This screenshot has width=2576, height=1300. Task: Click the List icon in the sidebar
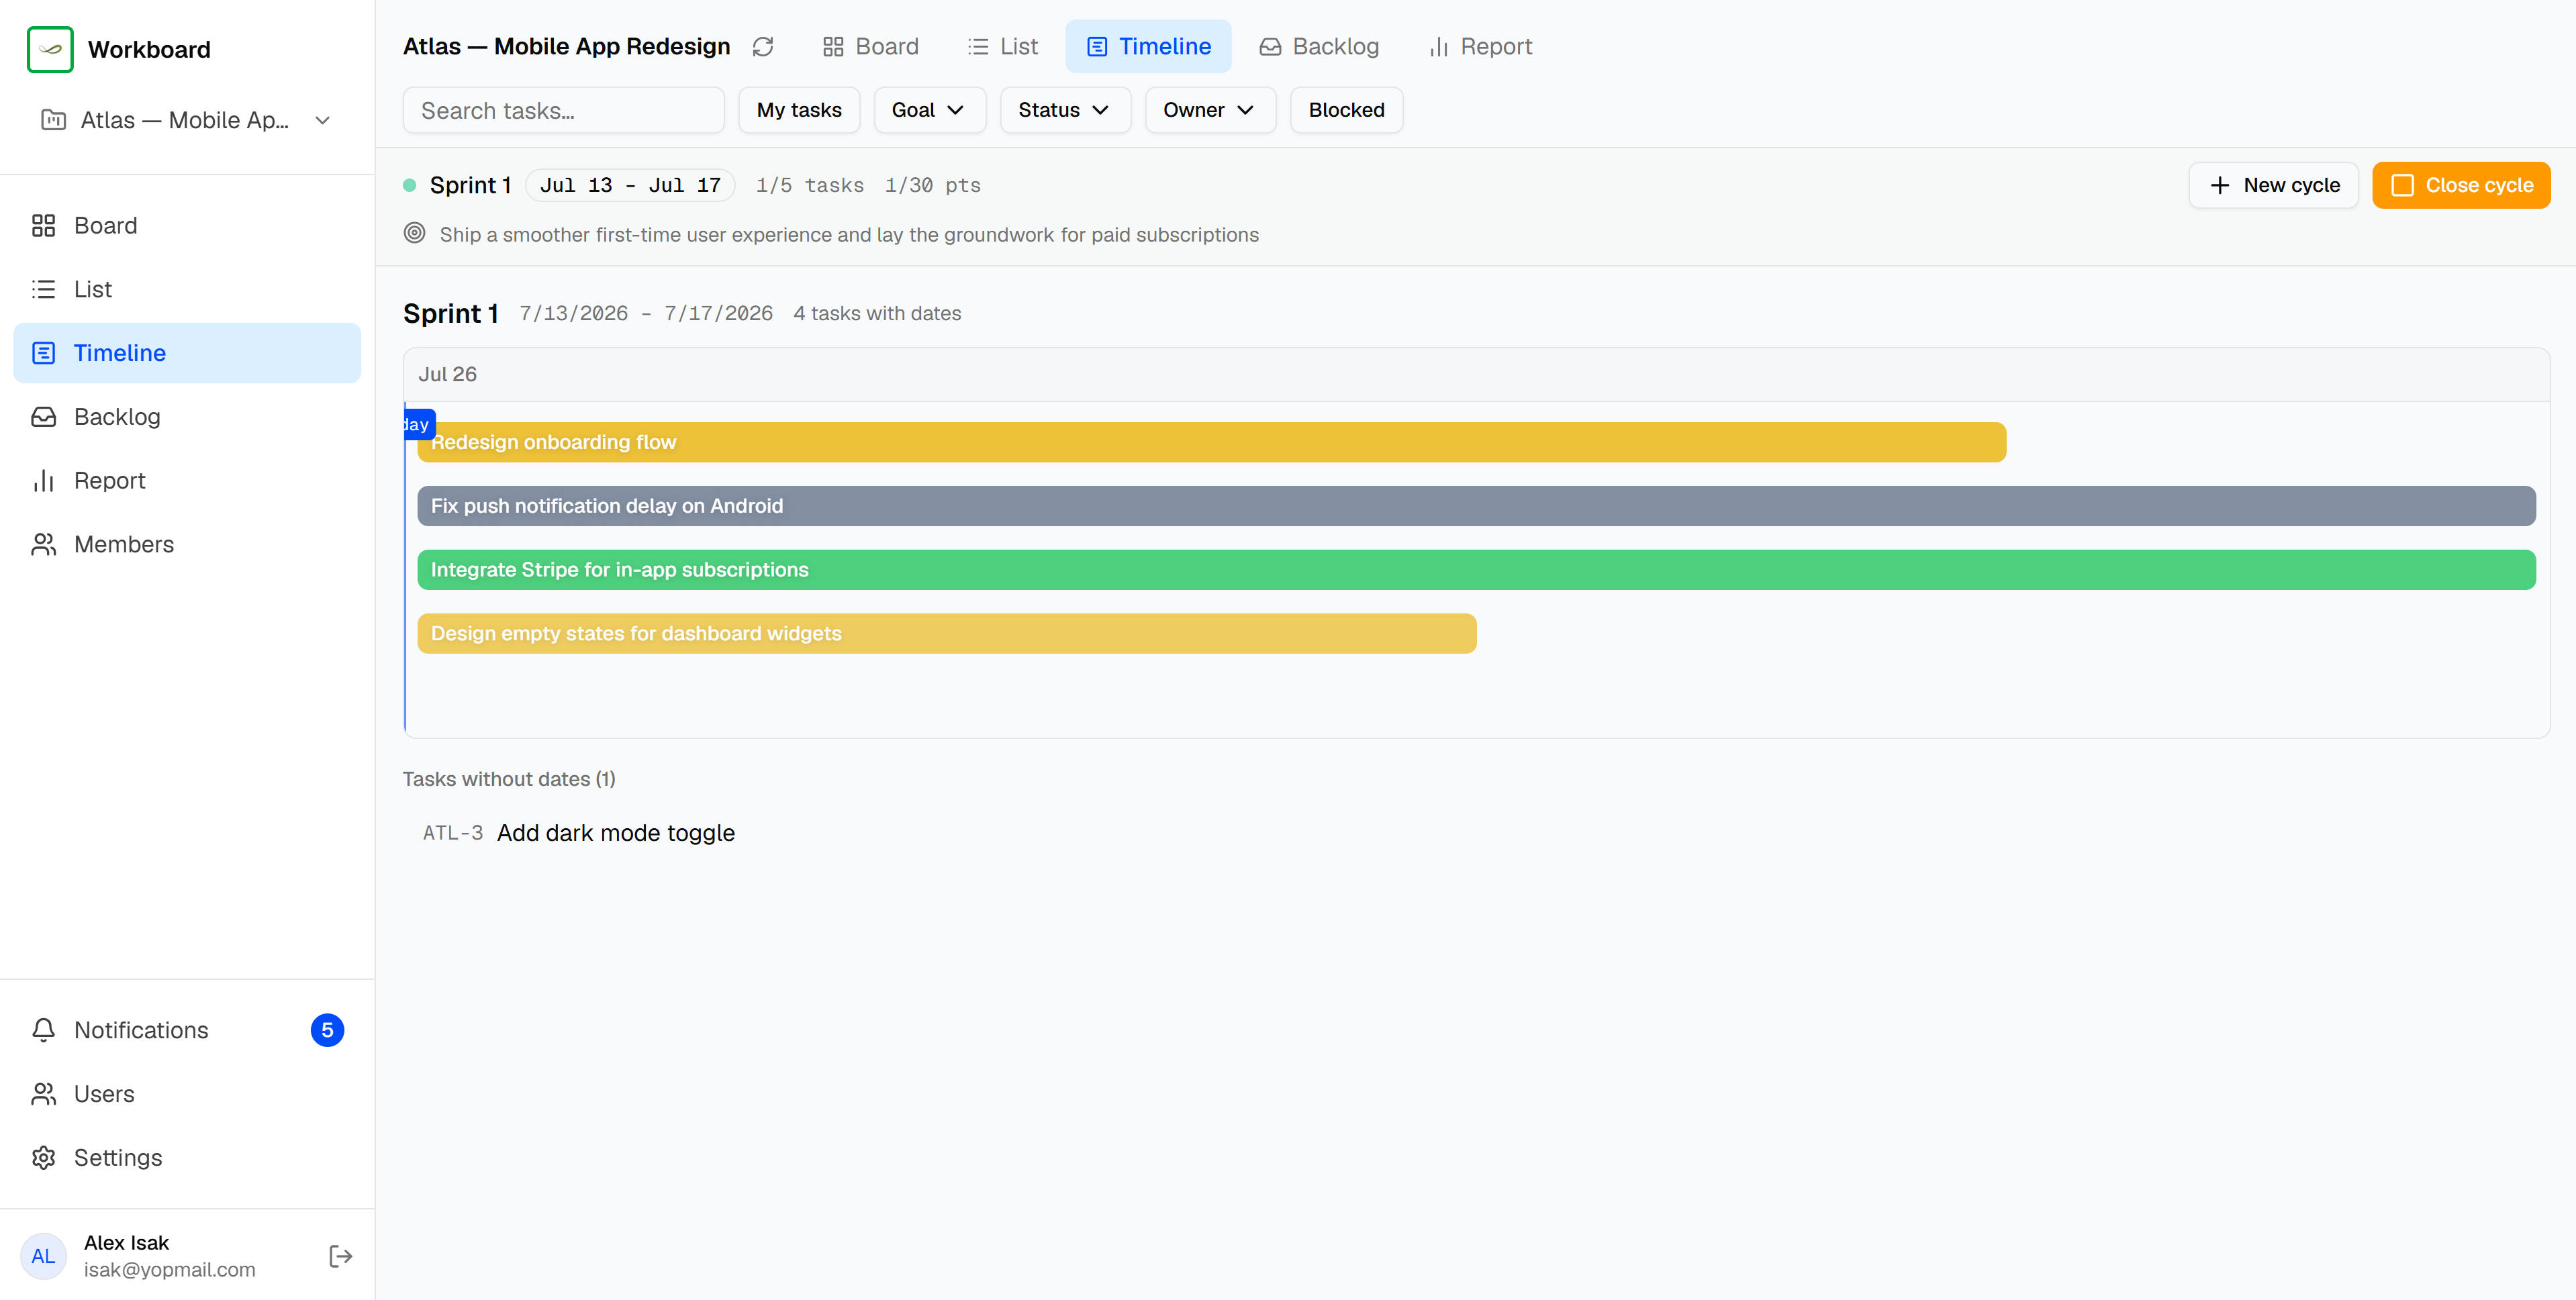pyautogui.click(x=43, y=290)
